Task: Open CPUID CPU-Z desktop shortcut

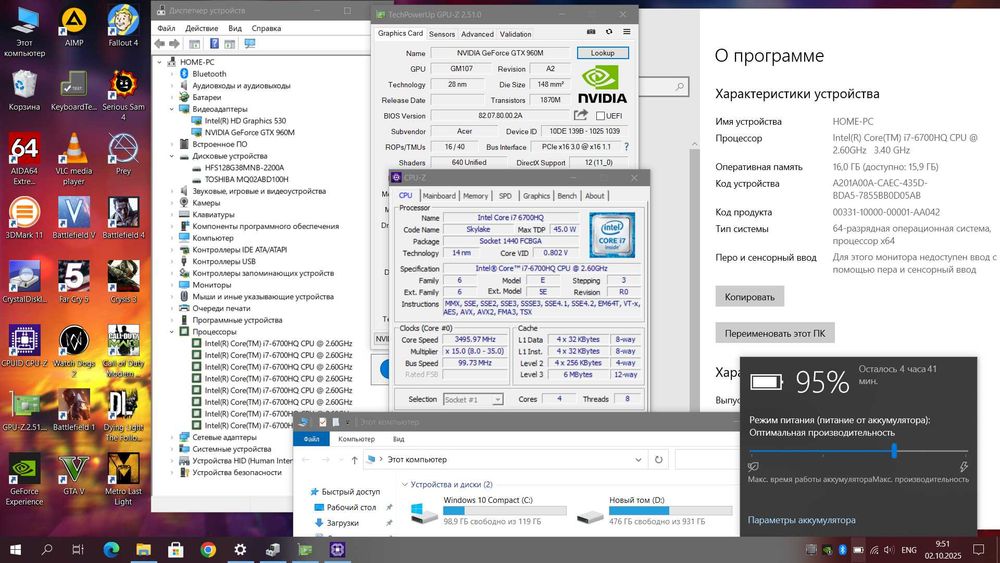Action: pos(24,346)
